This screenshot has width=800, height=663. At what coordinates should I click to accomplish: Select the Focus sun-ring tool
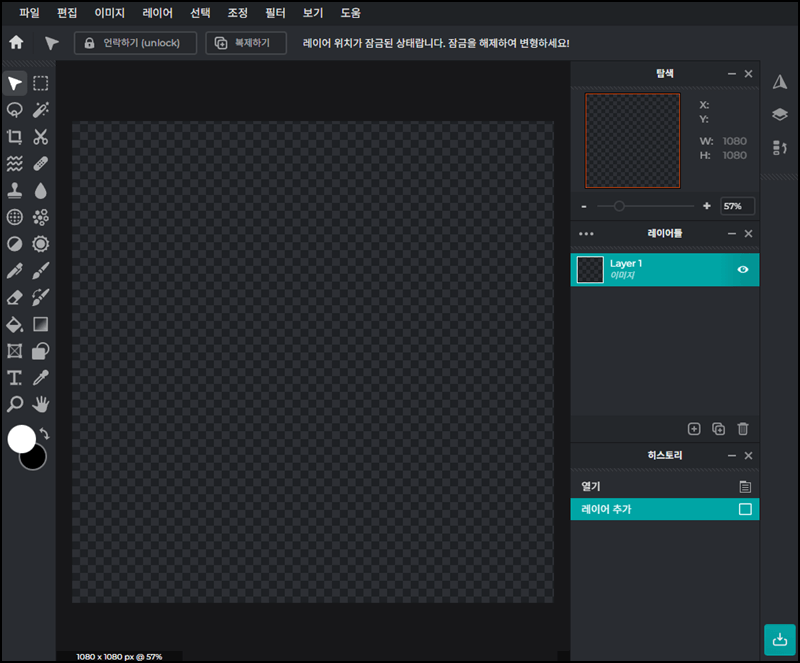41,243
